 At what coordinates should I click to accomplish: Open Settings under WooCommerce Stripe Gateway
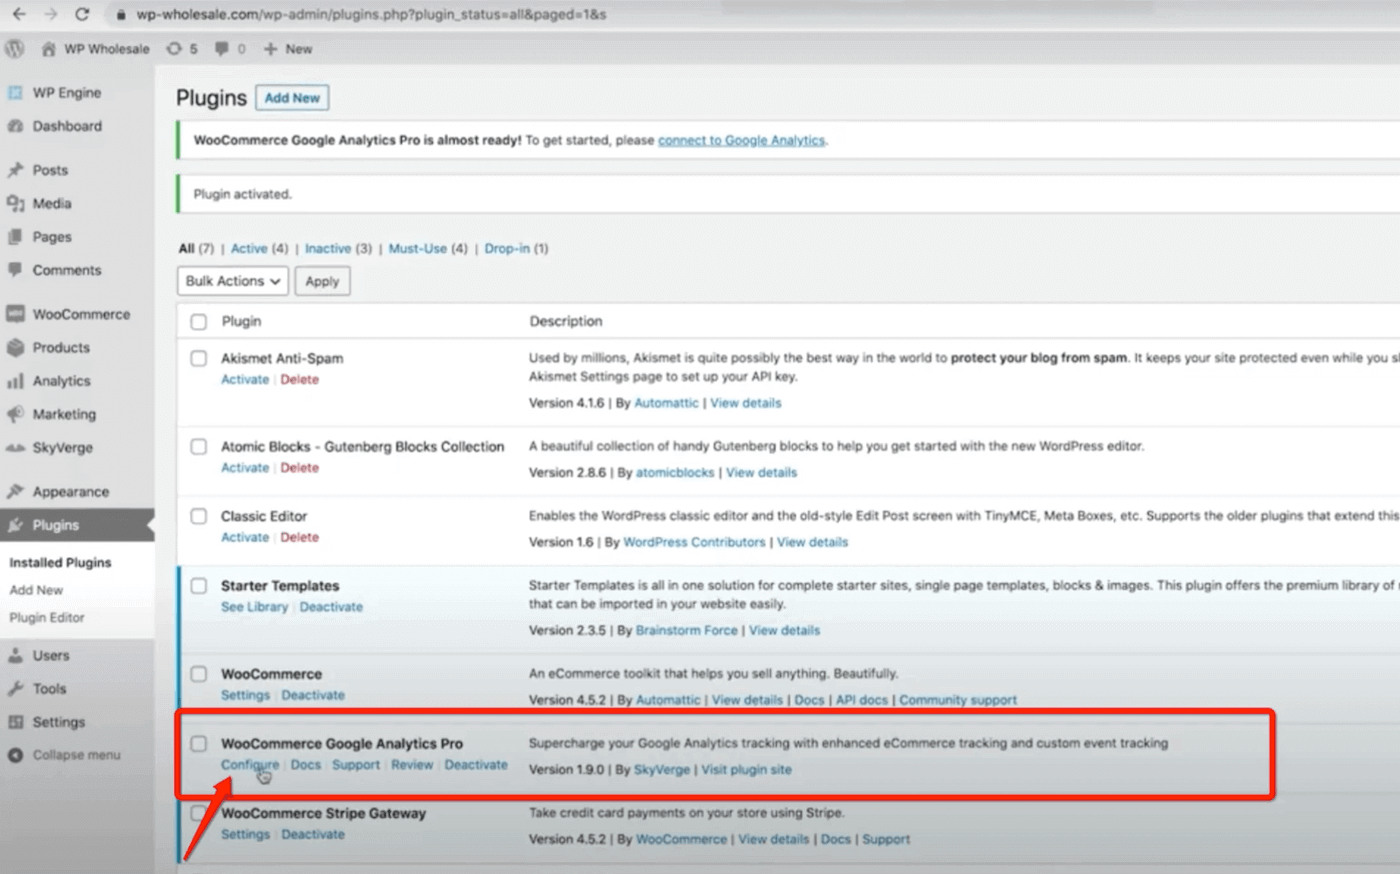coord(245,834)
